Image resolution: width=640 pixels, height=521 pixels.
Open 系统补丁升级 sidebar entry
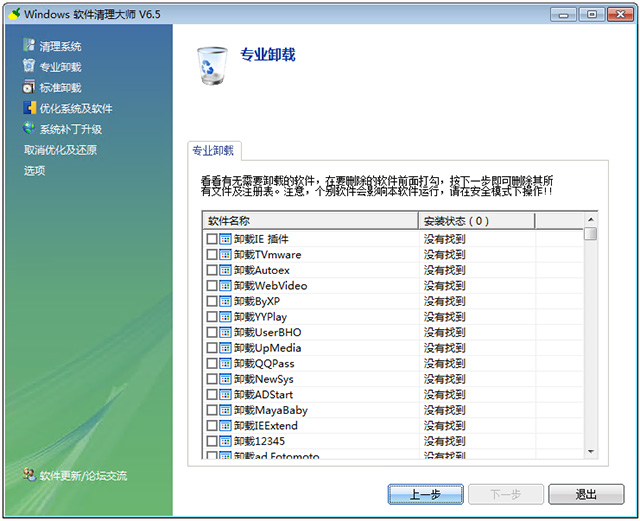[71, 129]
